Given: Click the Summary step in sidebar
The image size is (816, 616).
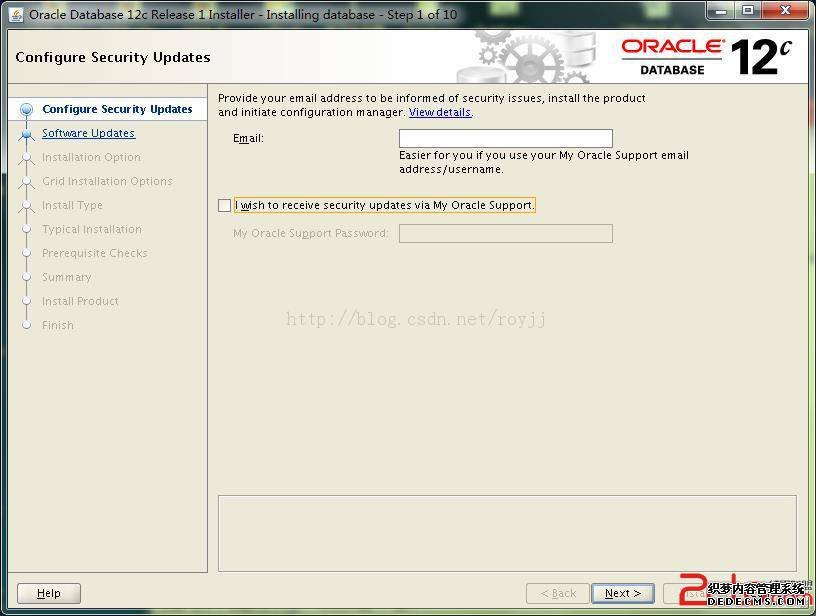Looking at the screenshot, I should tap(66, 277).
